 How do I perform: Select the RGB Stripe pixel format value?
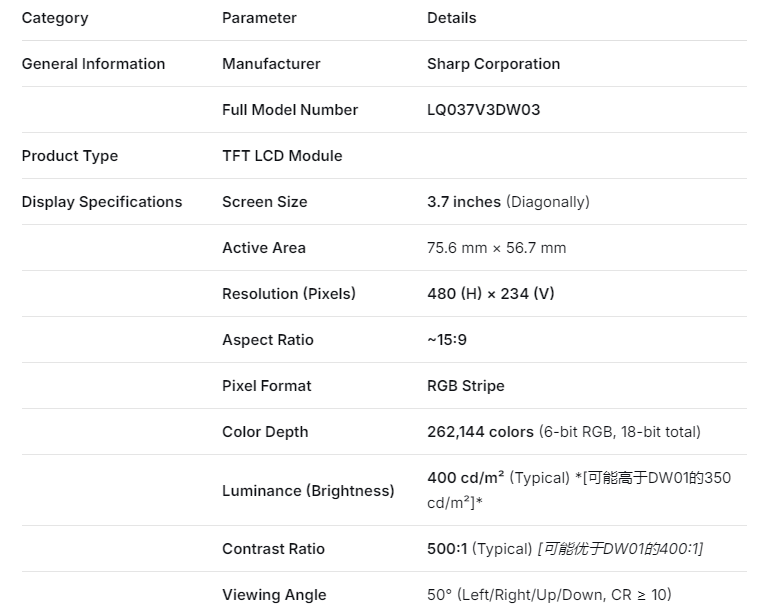pyautogui.click(x=466, y=386)
